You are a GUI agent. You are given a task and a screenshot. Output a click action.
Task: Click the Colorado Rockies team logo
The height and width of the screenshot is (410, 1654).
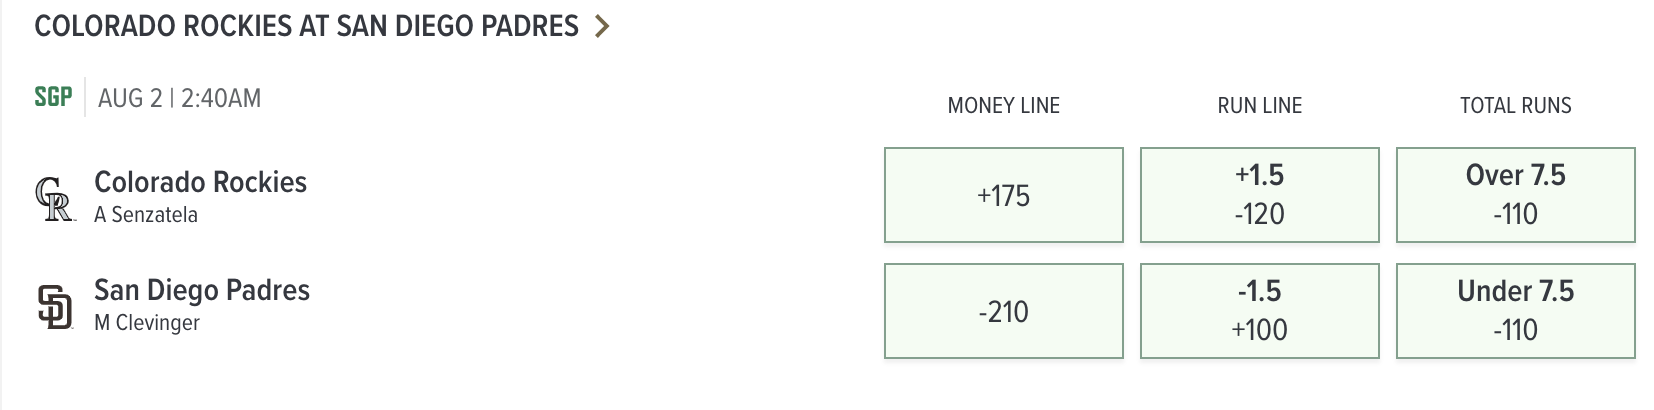click(55, 198)
